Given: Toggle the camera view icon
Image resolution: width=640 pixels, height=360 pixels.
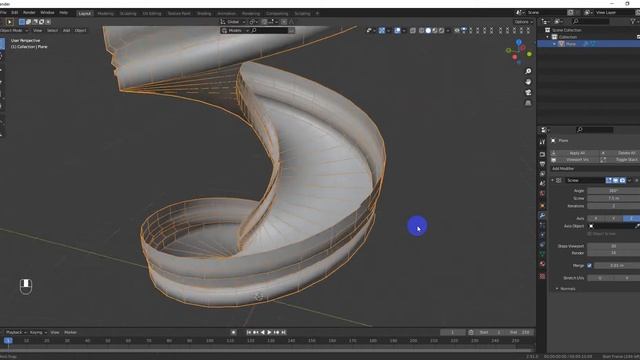Looking at the screenshot, I should click(528, 93).
